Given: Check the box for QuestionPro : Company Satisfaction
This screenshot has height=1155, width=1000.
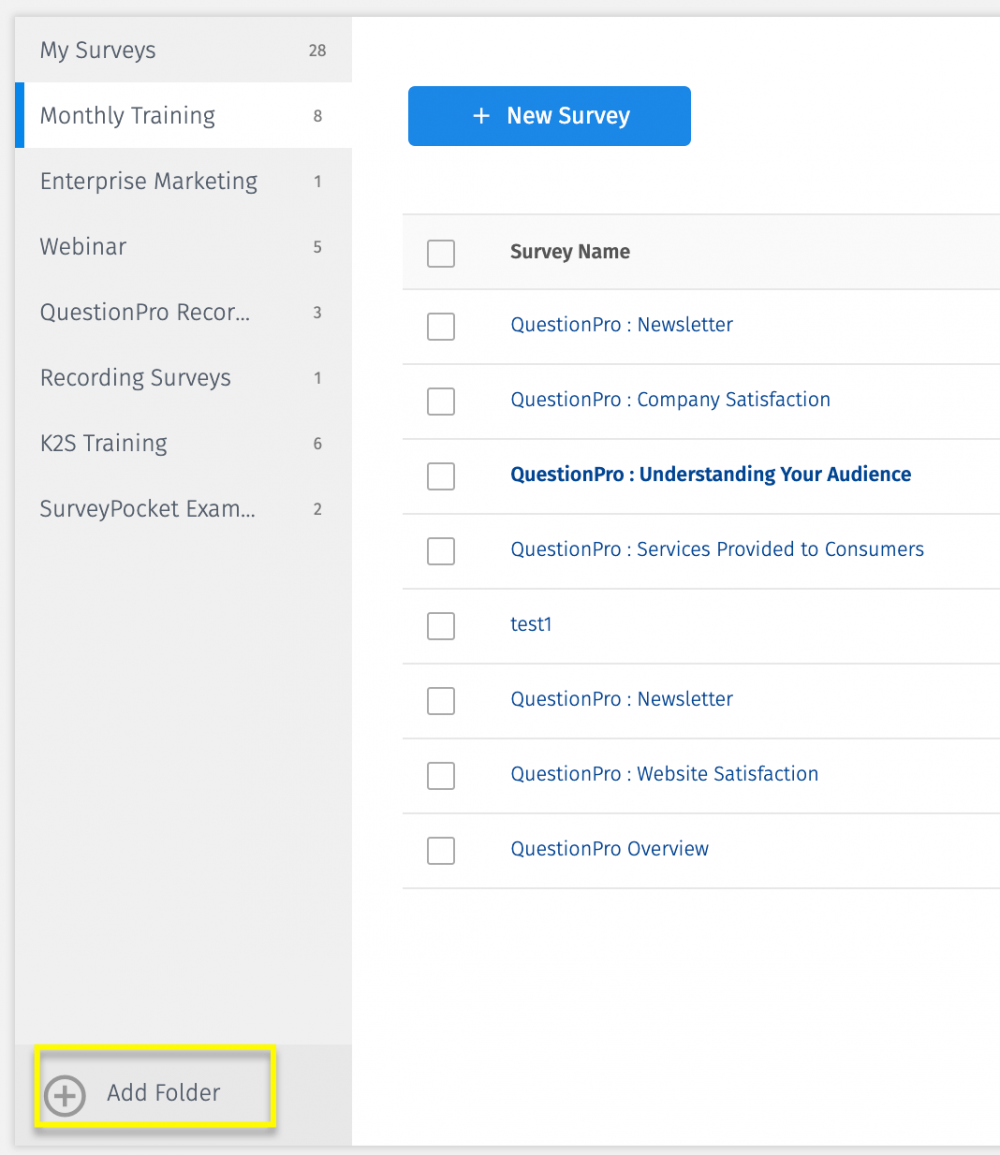Looking at the screenshot, I should point(441,401).
